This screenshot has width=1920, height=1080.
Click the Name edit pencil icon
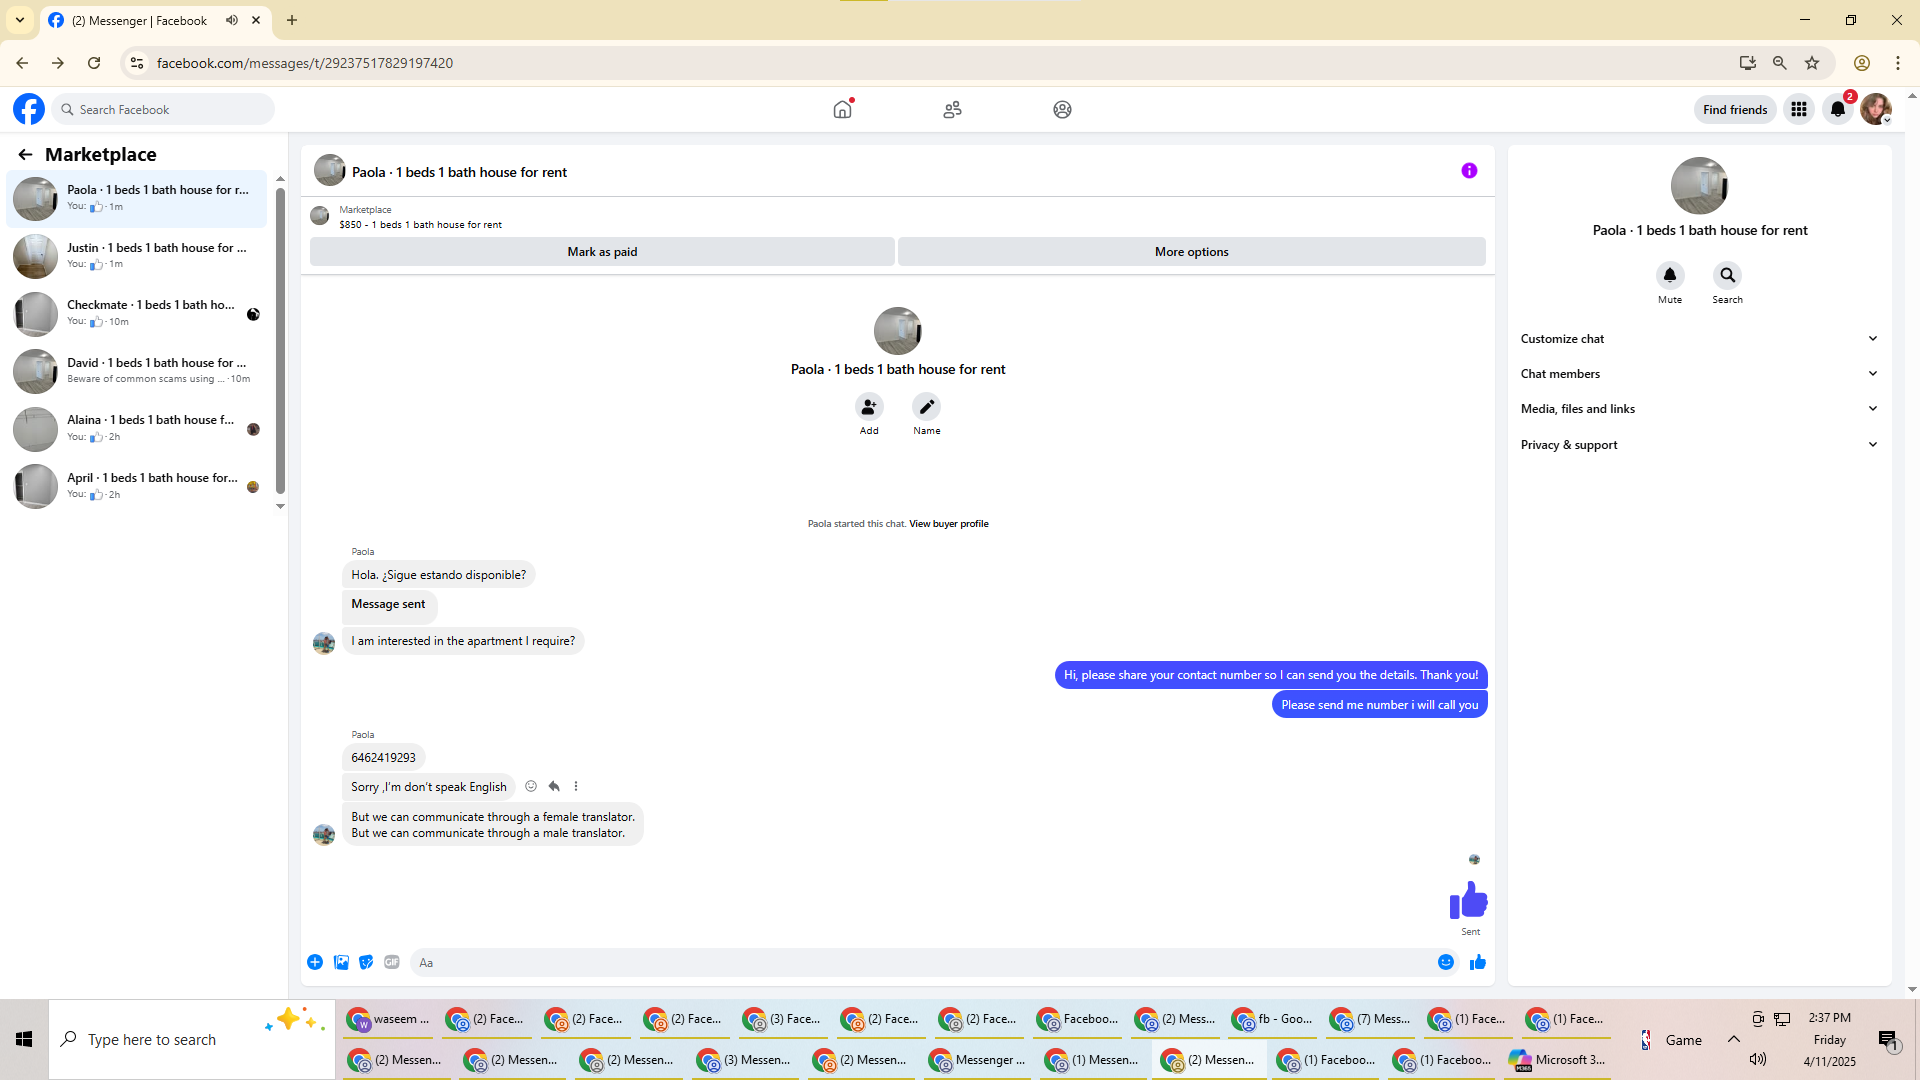point(927,407)
